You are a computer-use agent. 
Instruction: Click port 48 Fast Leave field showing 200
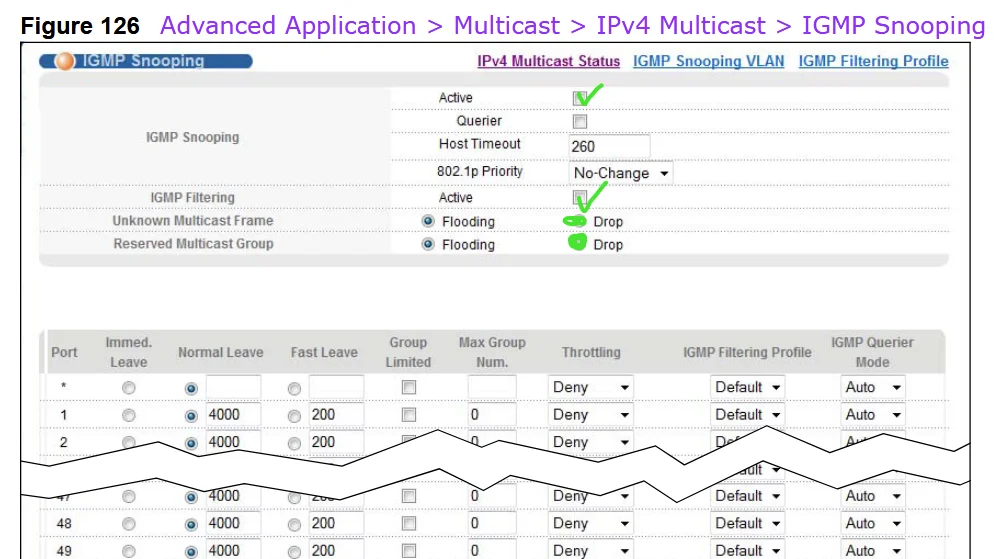tap(337, 524)
